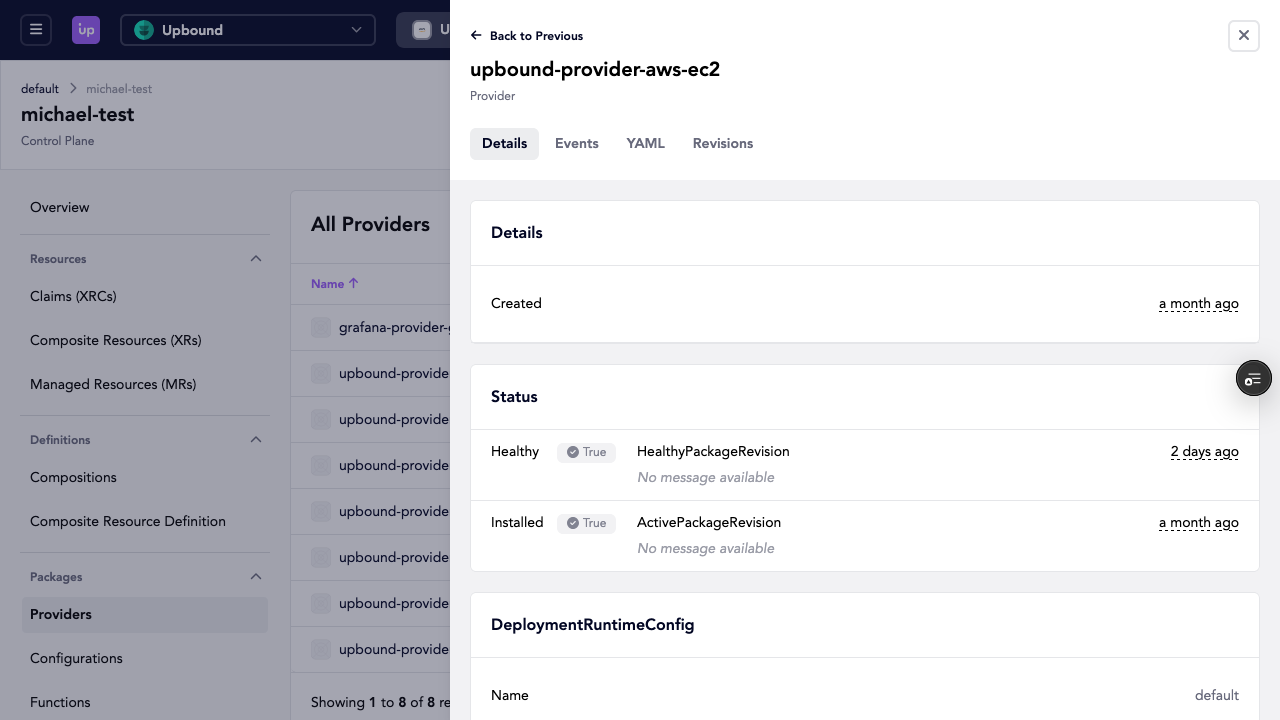Close the provider details drawer
The width and height of the screenshot is (1280, 720).
pos(1243,35)
